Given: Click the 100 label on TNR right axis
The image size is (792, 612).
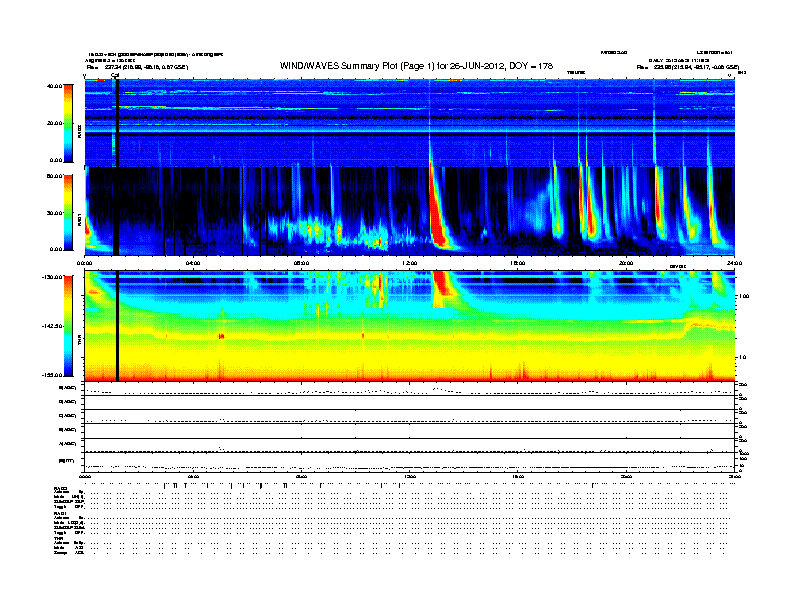Looking at the screenshot, I should (744, 296).
